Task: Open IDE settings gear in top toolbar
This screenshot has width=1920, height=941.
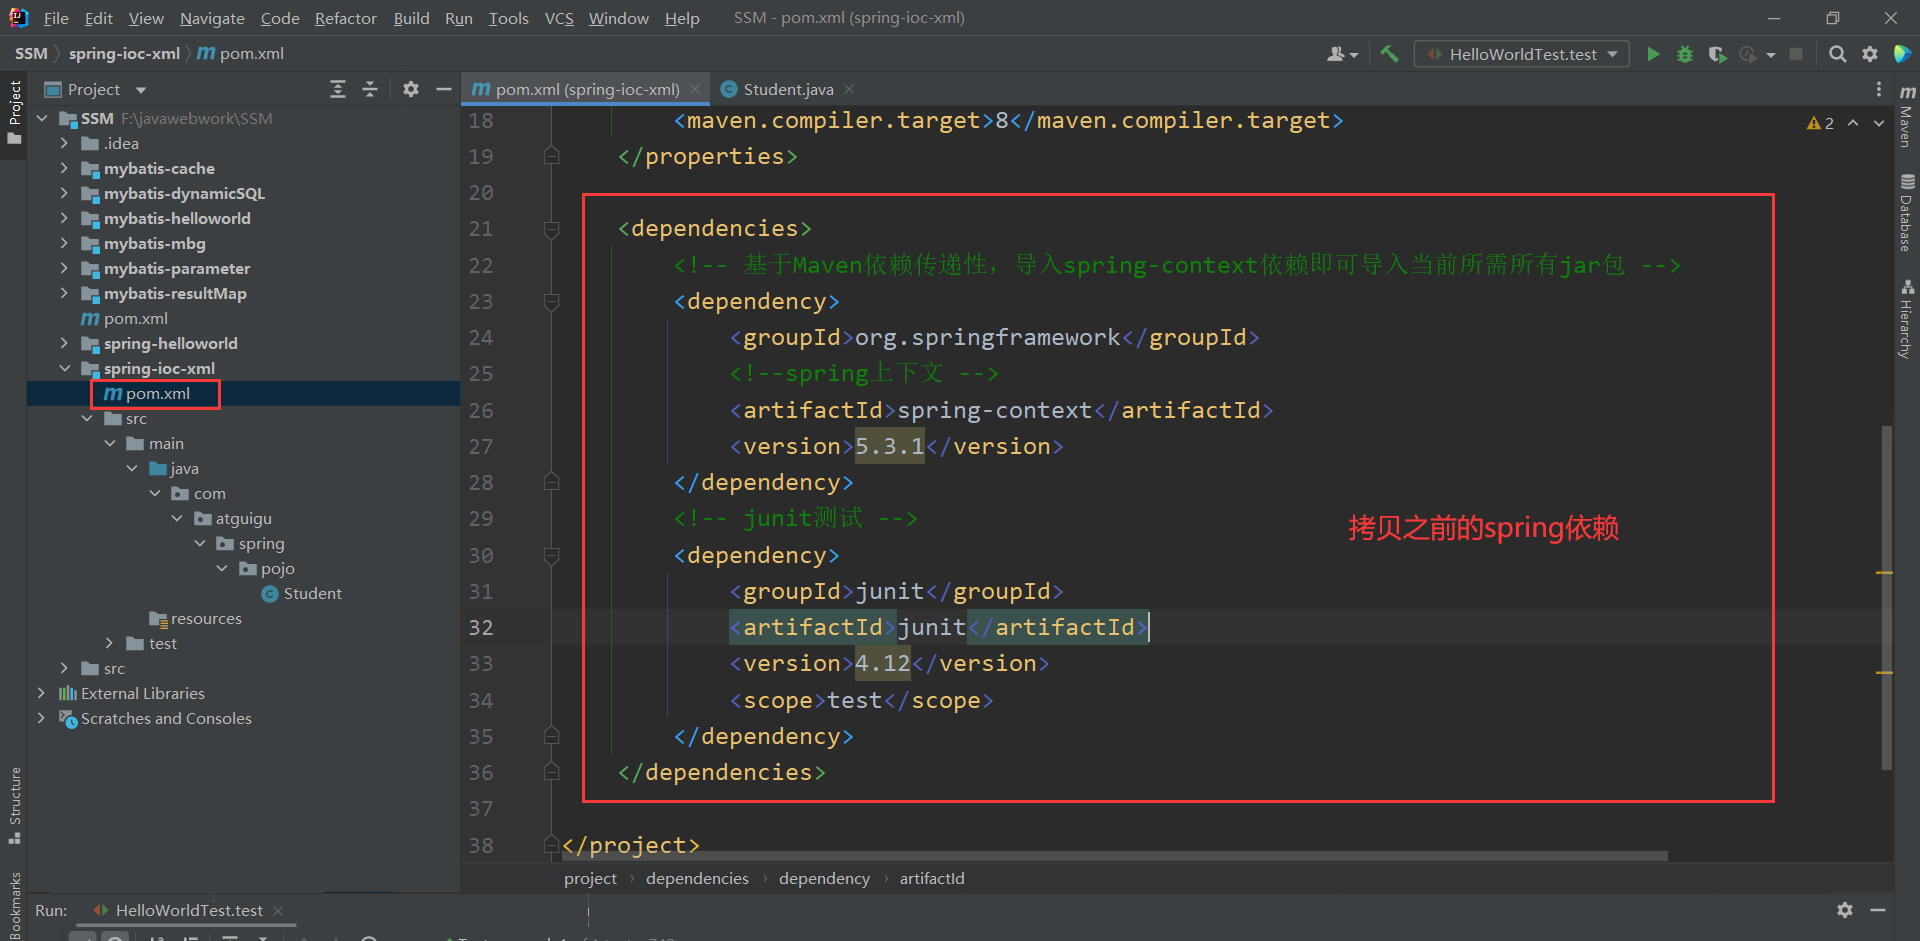Action: click(x=1870, y=54)
